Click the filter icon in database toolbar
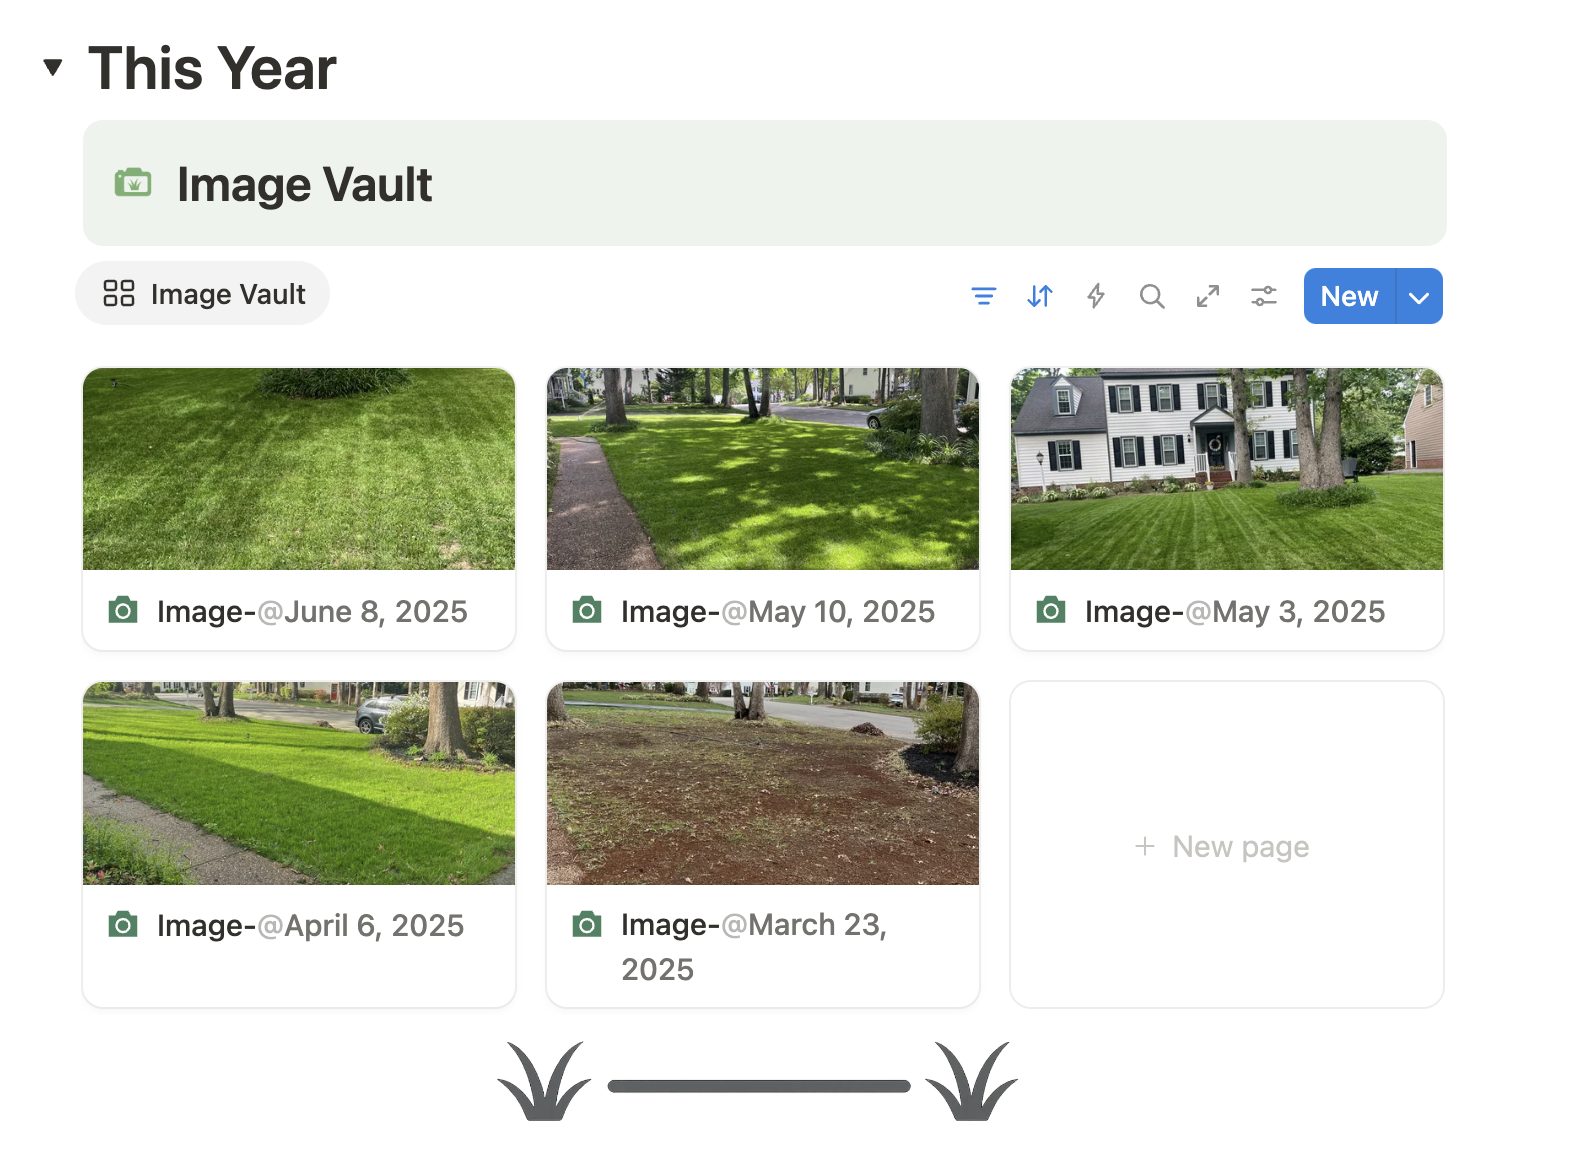This screenshot has height=1160, width=1572. [x=983, y=296]
